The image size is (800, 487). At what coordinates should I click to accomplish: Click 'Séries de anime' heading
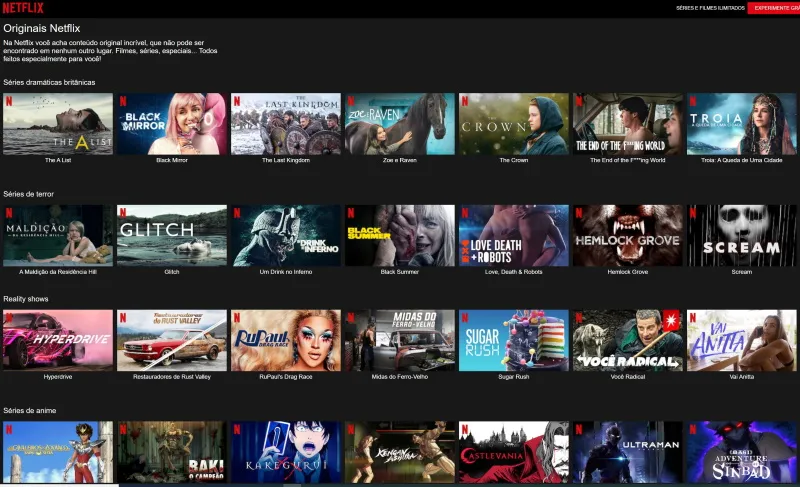click(x=30, y=411)
